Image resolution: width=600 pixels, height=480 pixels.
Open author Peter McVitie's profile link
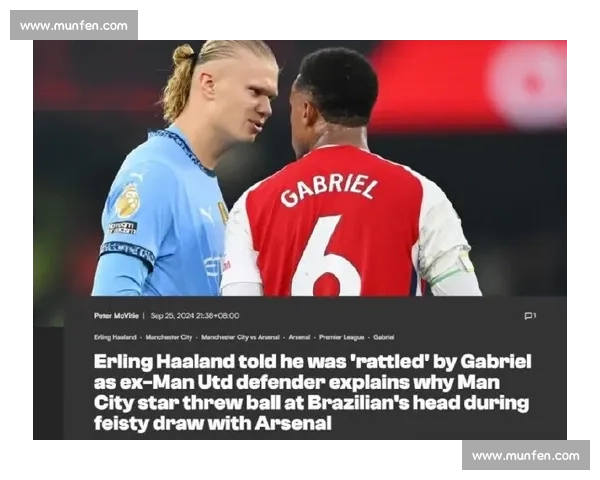[116, 316]
